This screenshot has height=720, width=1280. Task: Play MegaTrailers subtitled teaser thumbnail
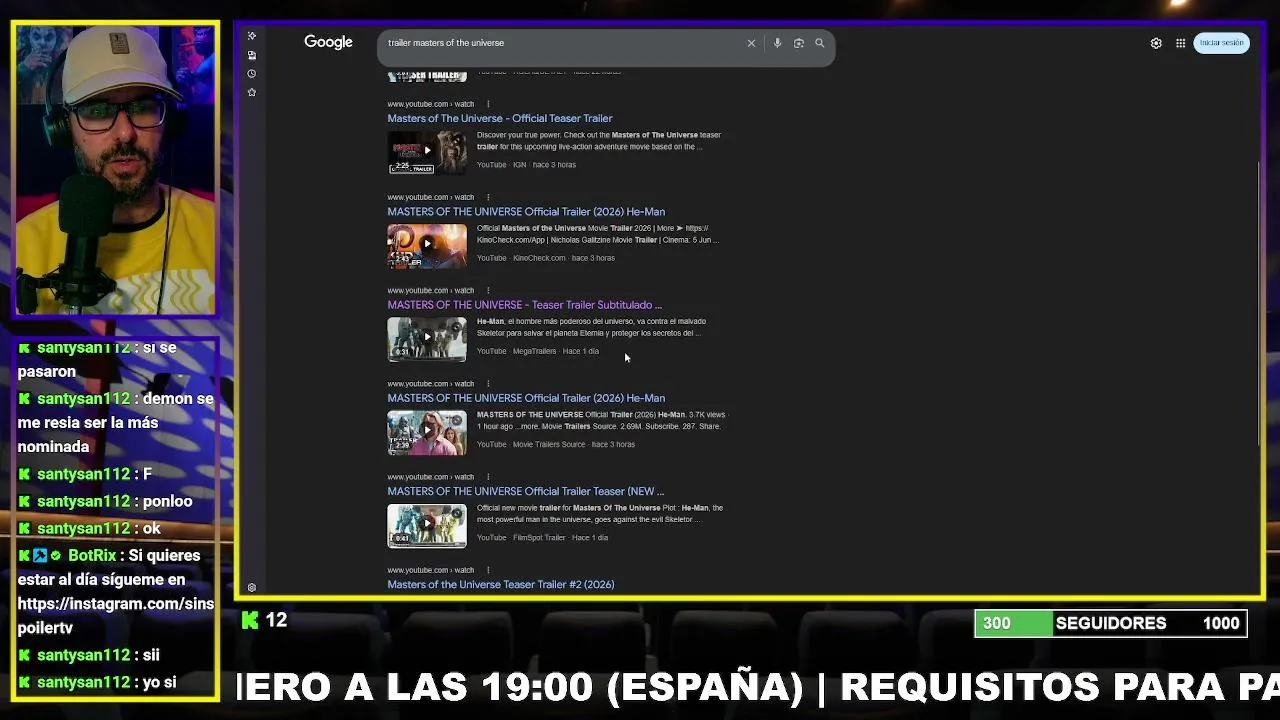tap(427, 338)
